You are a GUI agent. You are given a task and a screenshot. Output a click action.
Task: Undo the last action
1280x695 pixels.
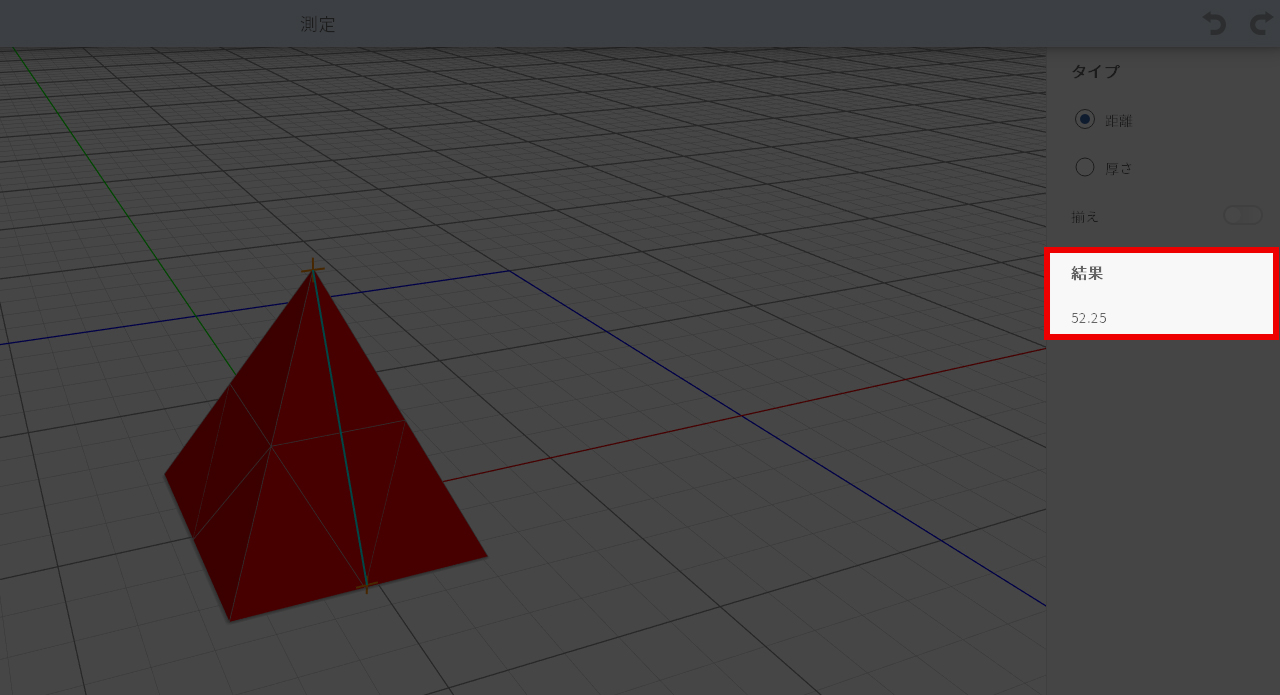coord(1214,24)
